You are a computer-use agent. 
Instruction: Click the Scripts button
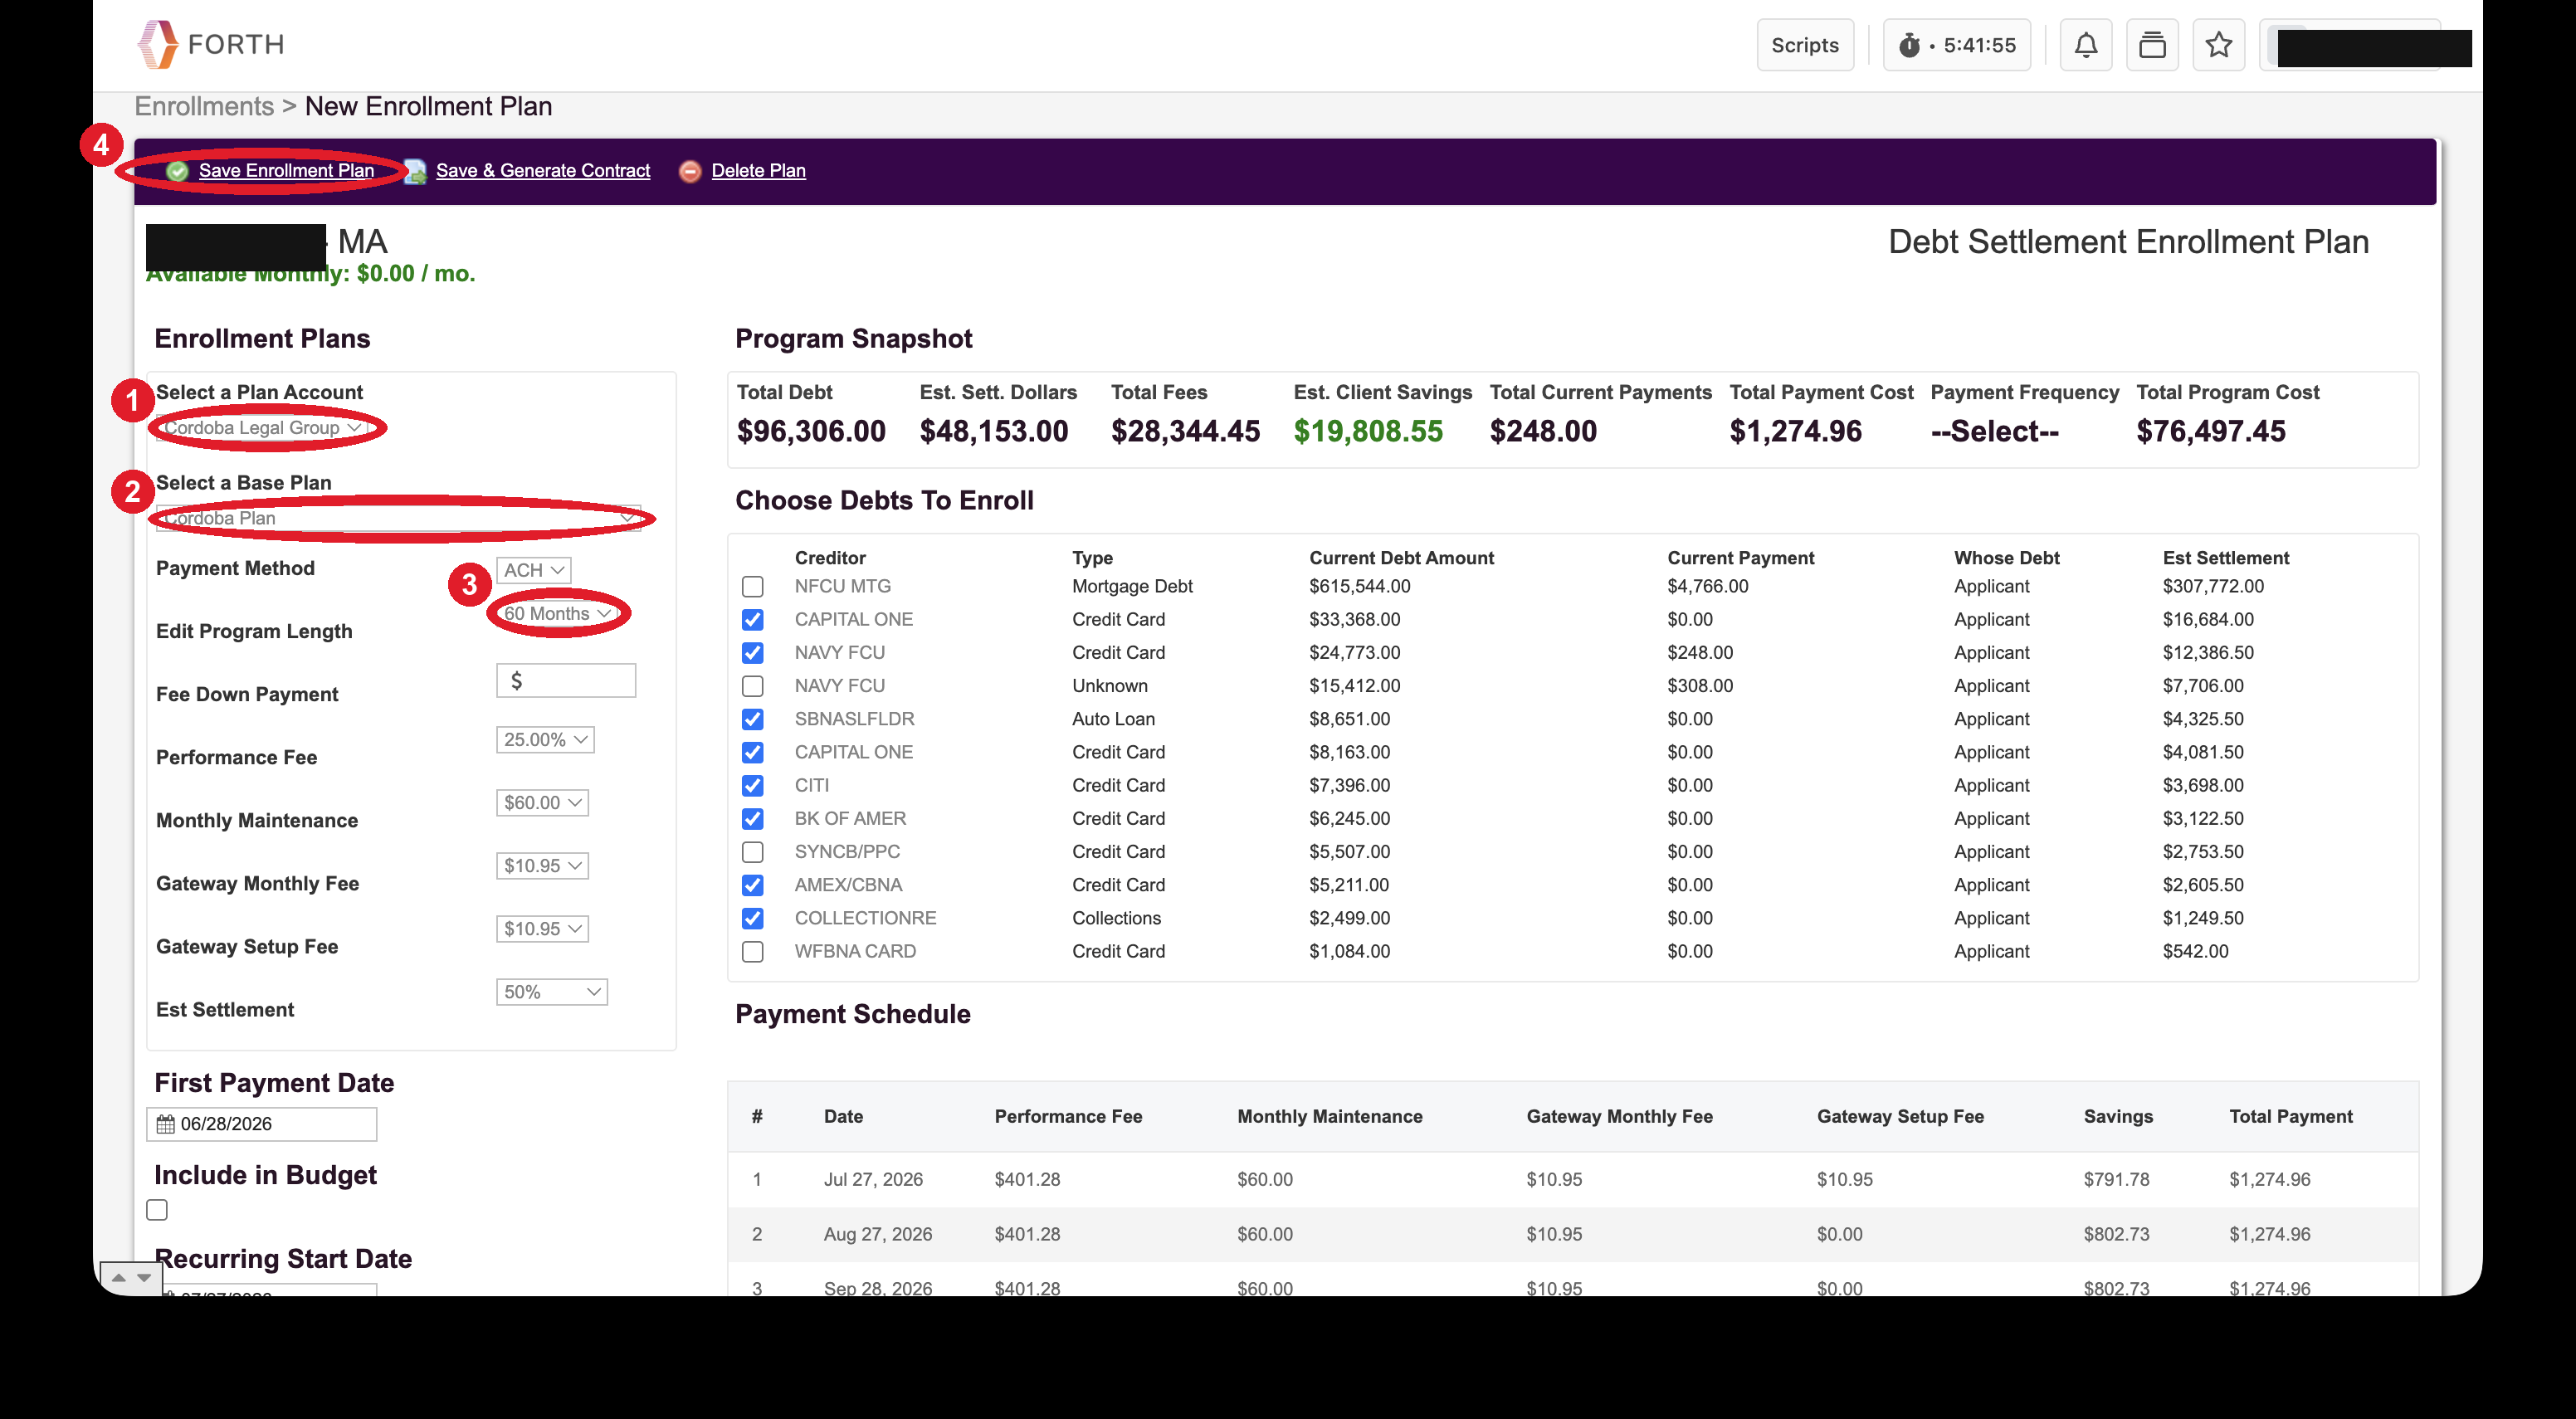pos(1805,45)
